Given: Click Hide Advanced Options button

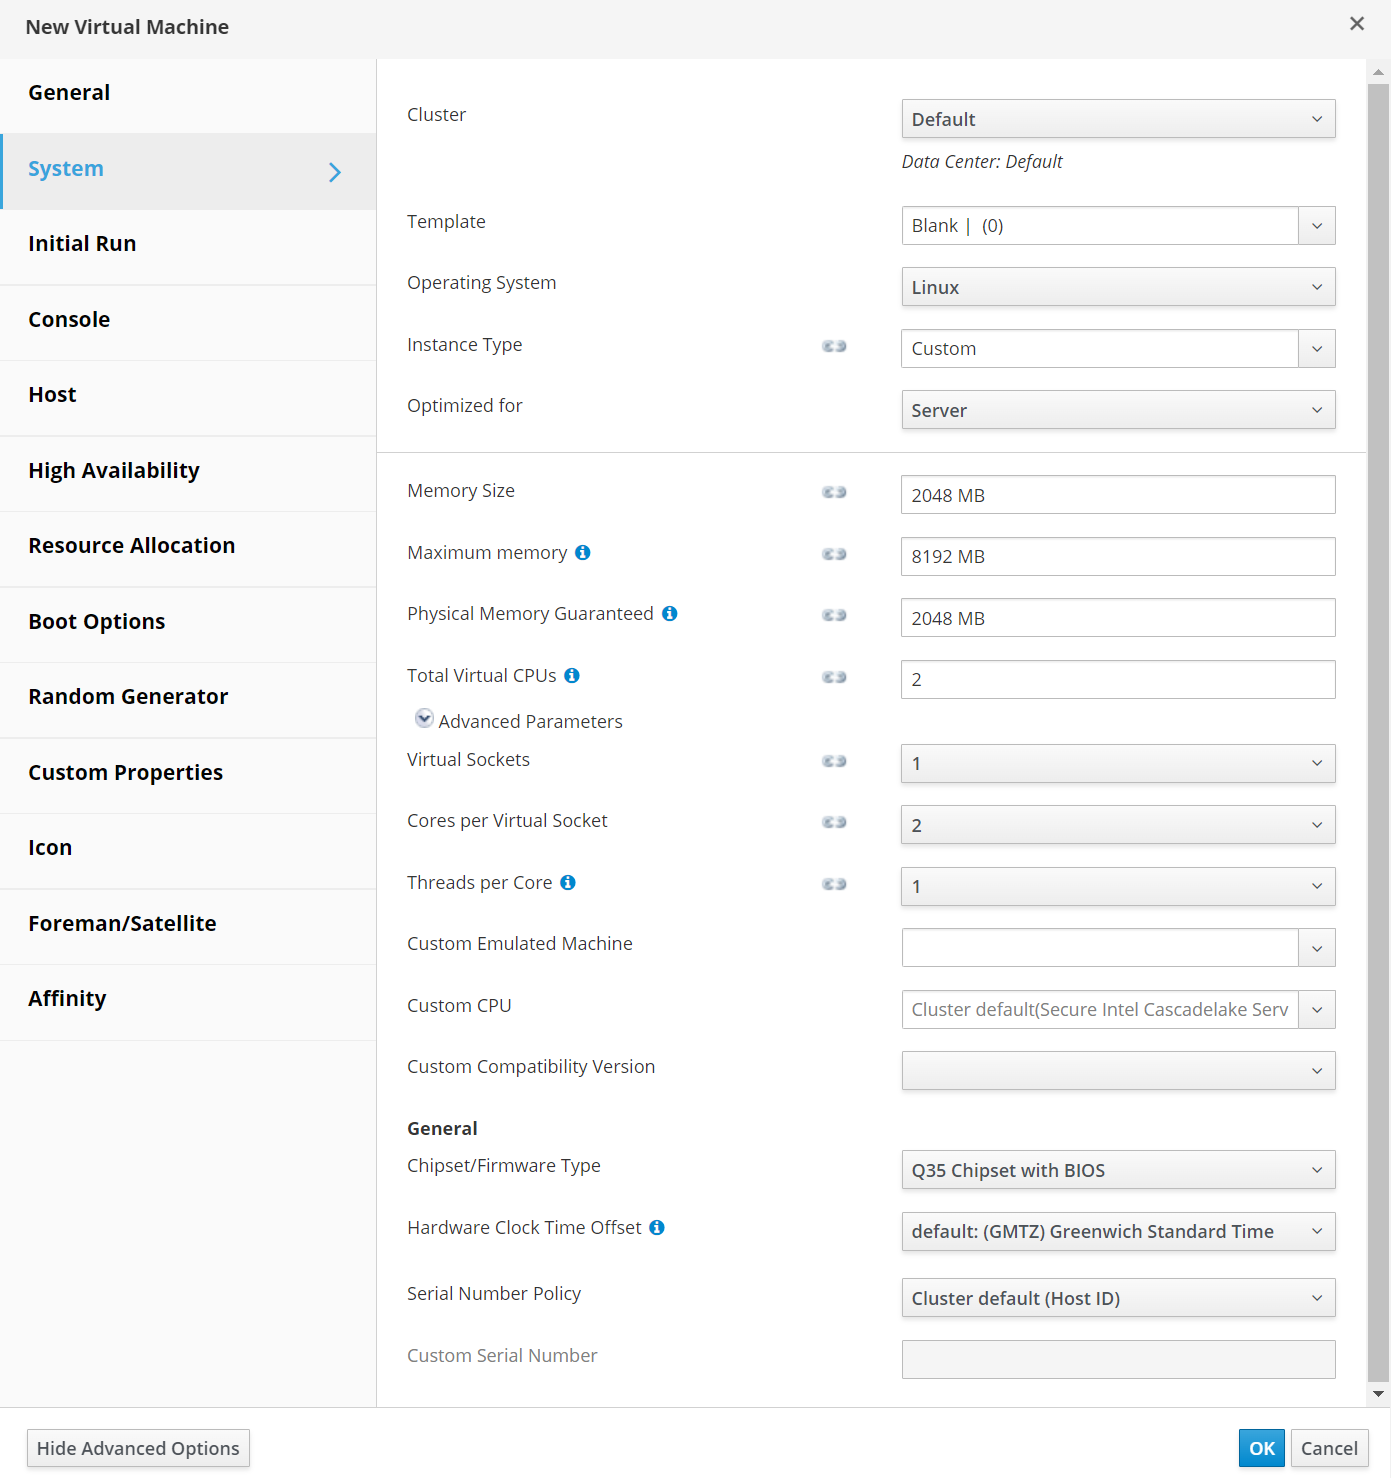Looking at the screenshot, I should [x=138, y=1448].
